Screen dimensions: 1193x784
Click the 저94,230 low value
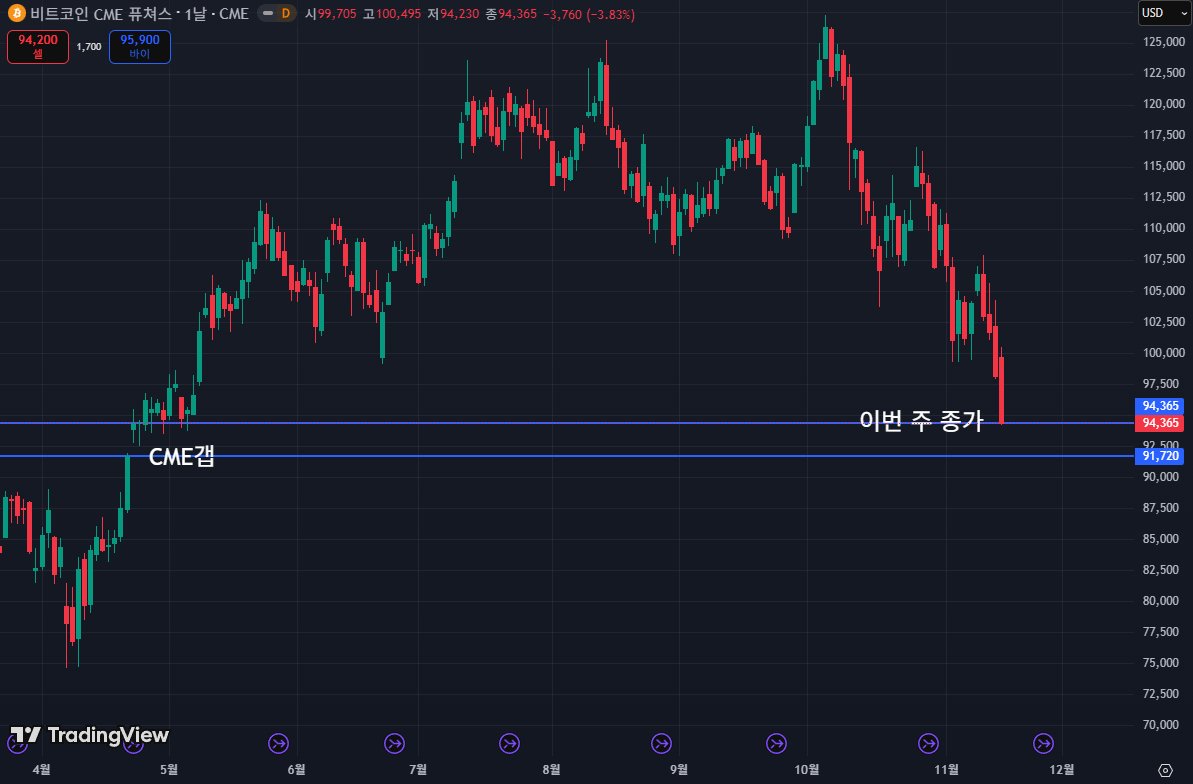click(x=453, y=14)
